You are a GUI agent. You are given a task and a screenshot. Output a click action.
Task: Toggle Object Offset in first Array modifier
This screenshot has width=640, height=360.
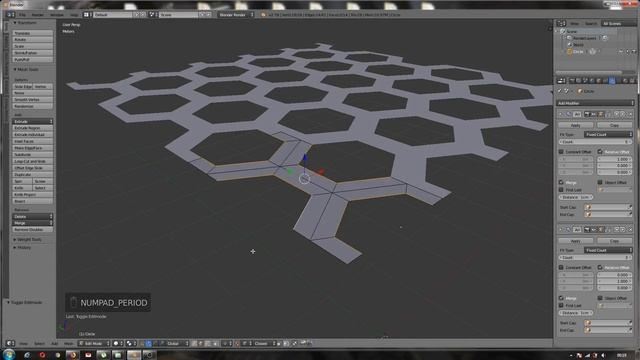600,182
